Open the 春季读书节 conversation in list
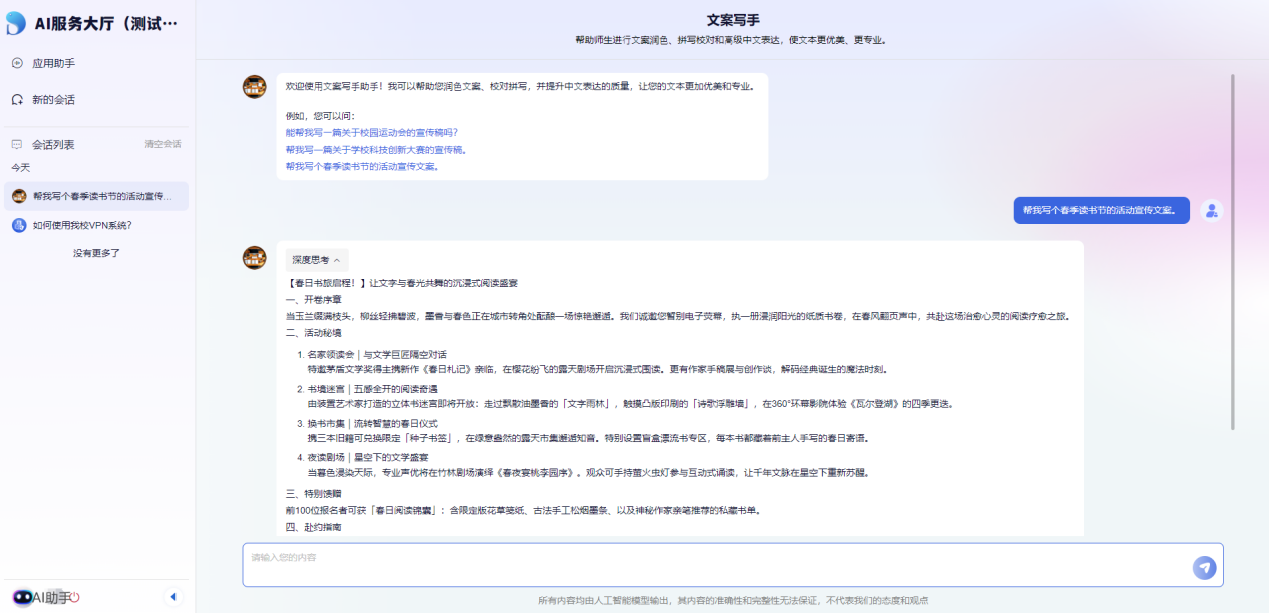This screenshot has width=1269, height=613. (x=101, y=196)
